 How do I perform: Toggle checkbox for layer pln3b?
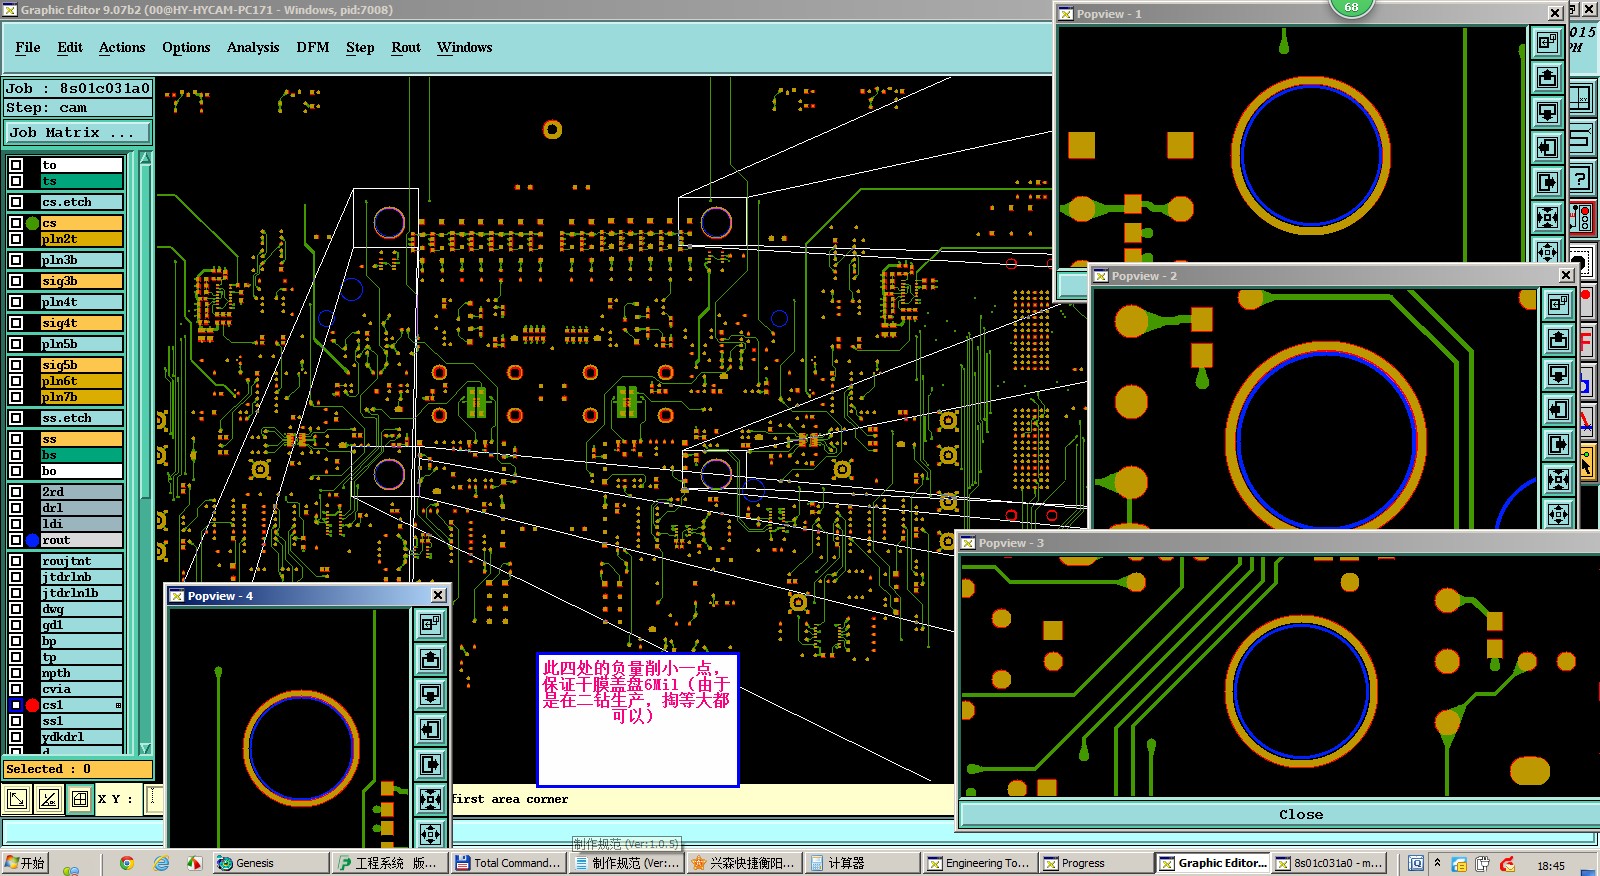pyautogui.click(x=16, y=260)
